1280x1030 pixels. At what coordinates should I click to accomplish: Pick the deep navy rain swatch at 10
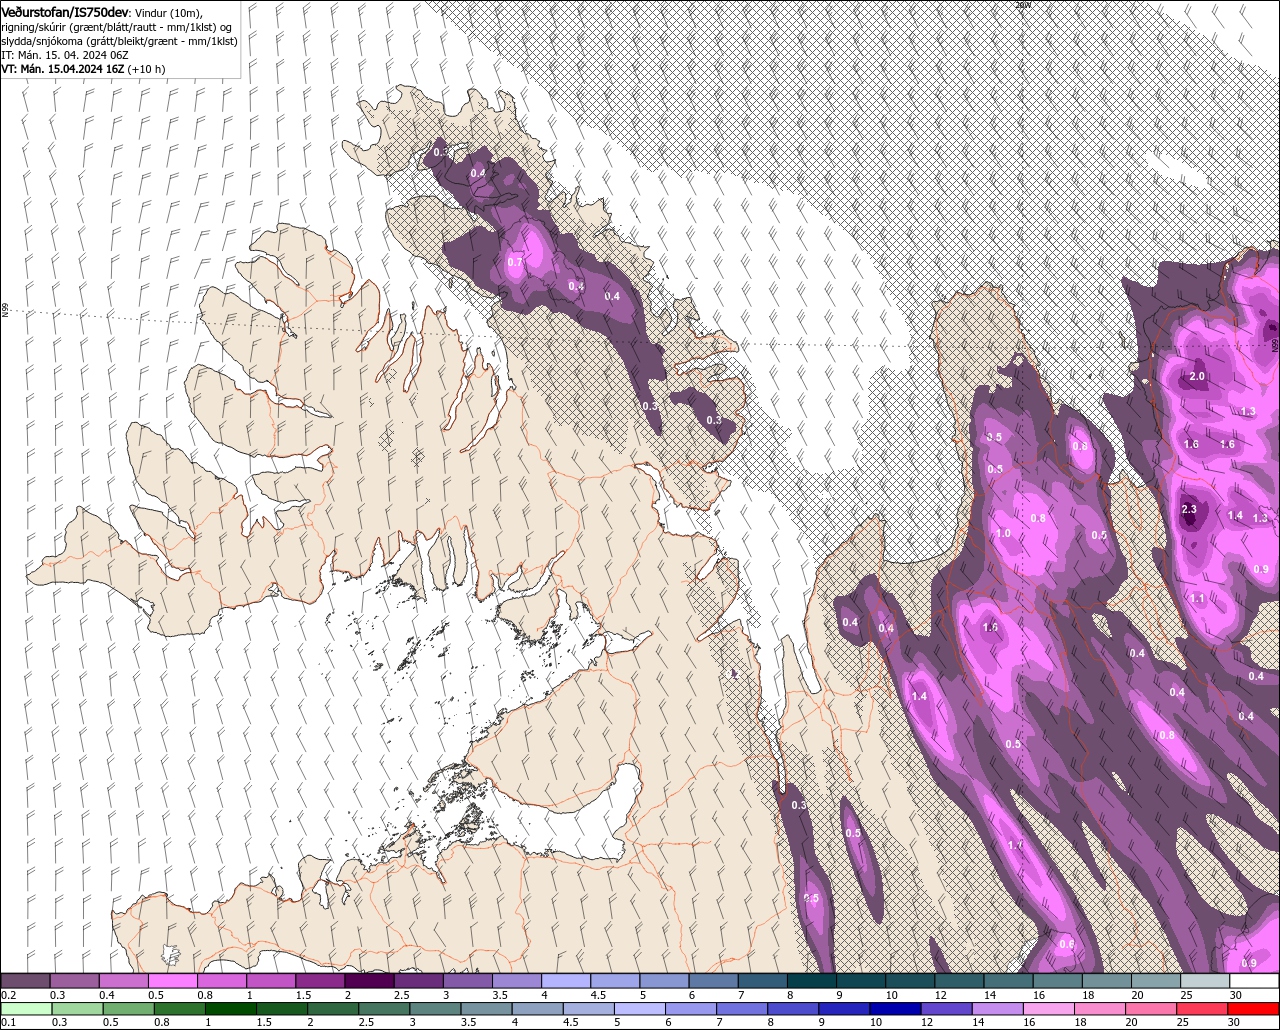pos(895,1008)
